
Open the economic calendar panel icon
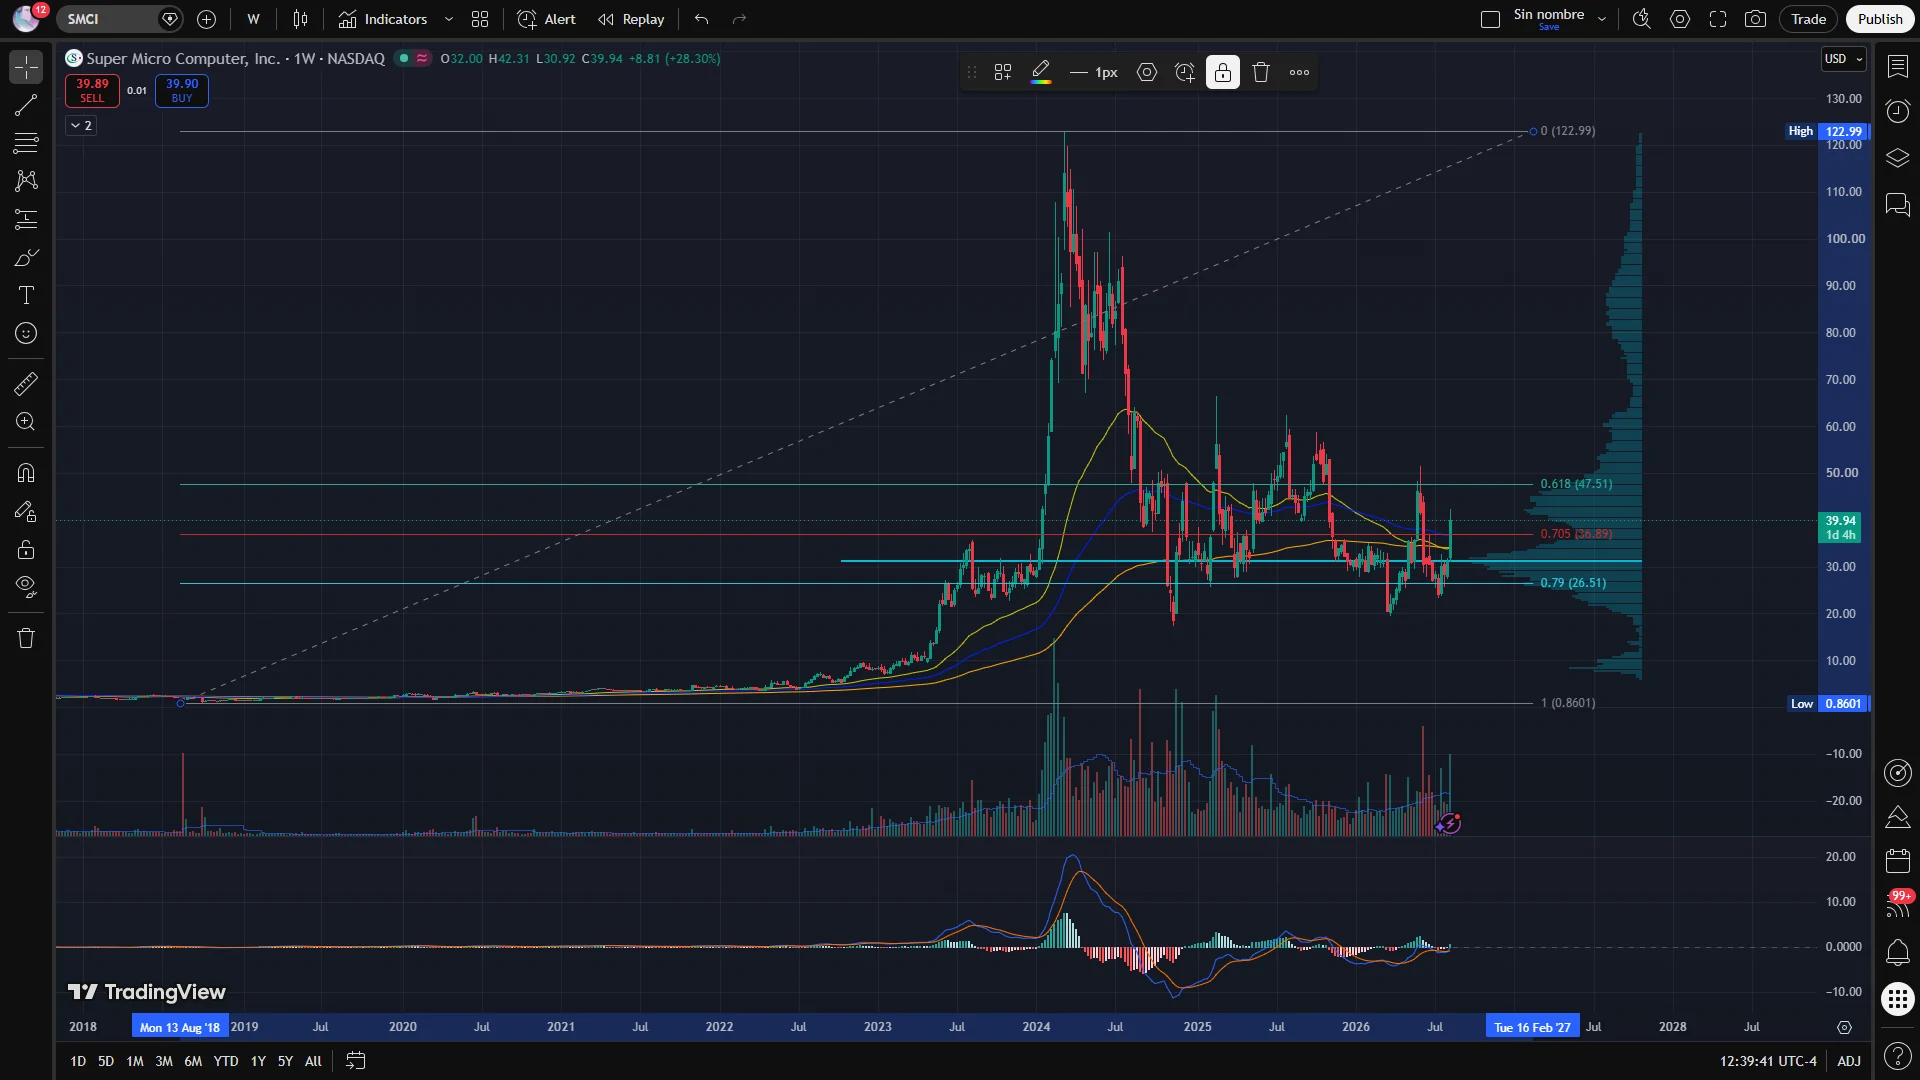tap(1897, 861)
